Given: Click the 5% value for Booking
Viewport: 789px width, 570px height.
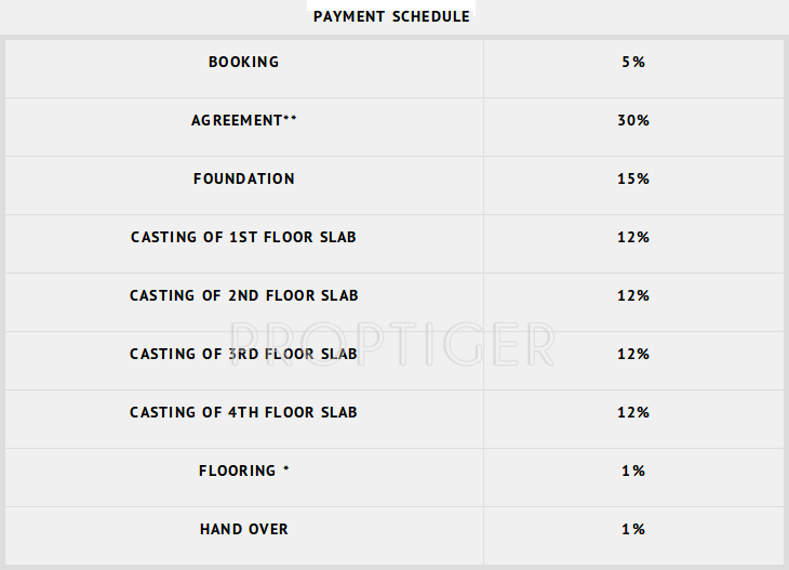Looking at the screenshot, I should 633,62.
